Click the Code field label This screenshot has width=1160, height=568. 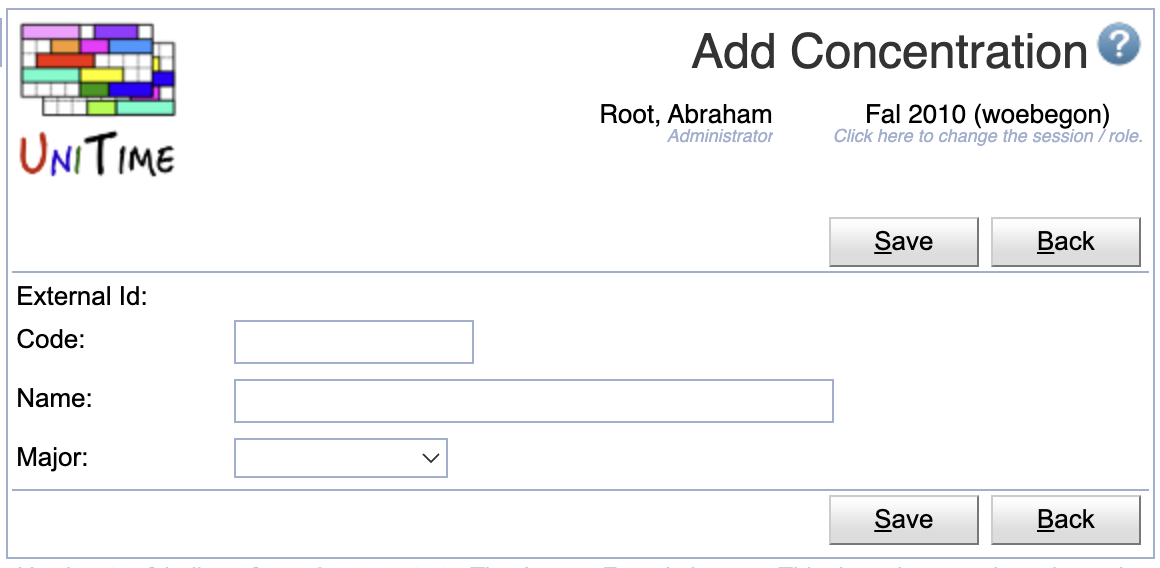[x=51, y=339]
